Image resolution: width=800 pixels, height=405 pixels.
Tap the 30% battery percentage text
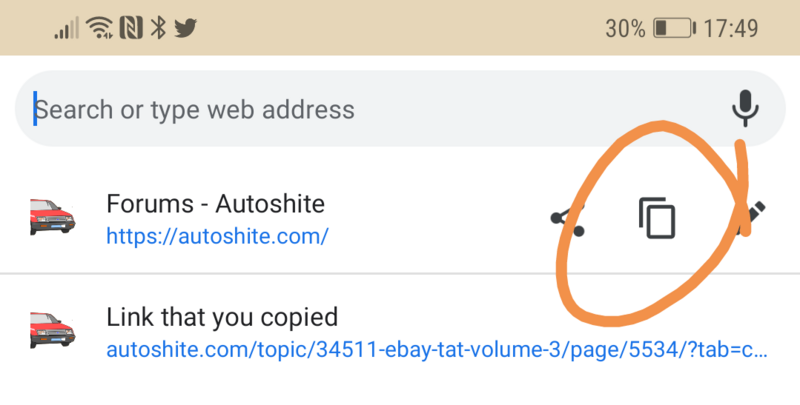coord(625,27)
